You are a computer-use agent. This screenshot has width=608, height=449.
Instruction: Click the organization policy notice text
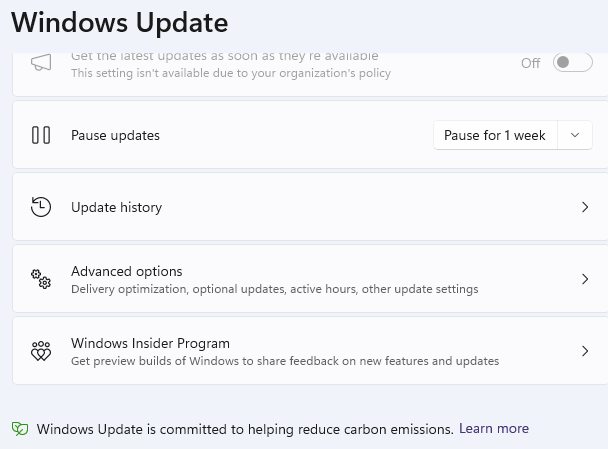click(x=230, y=73)
